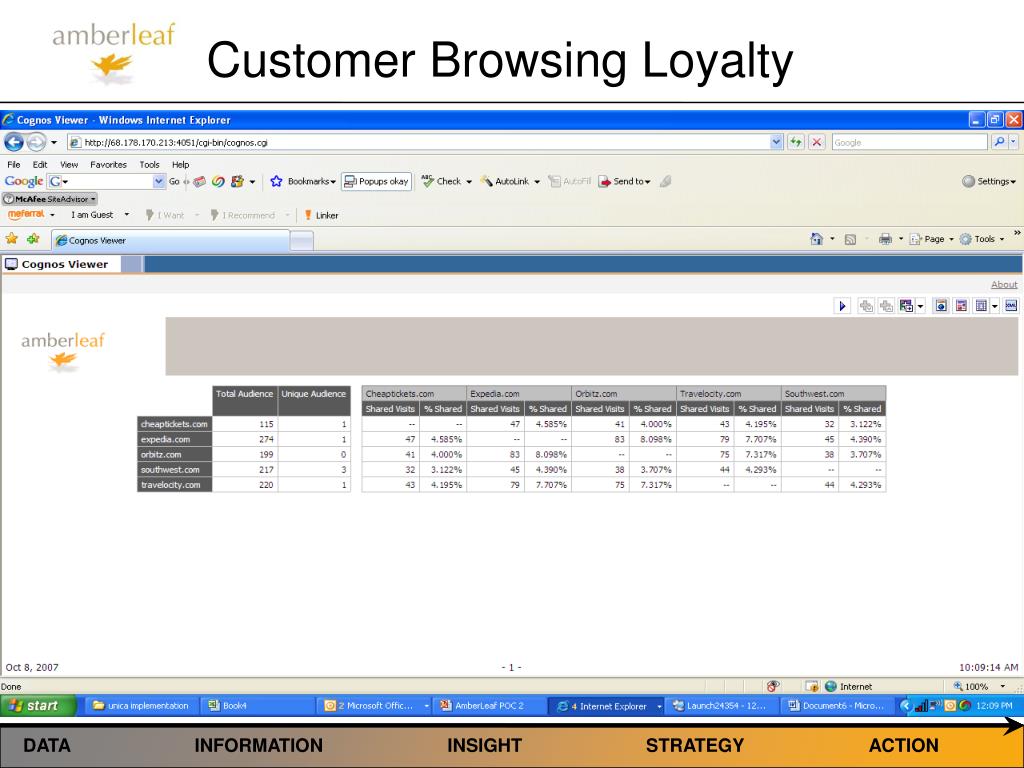Expand the Google toolbar search dropdown arrow
Screen dimensions: 1024x768
(159, 182)
